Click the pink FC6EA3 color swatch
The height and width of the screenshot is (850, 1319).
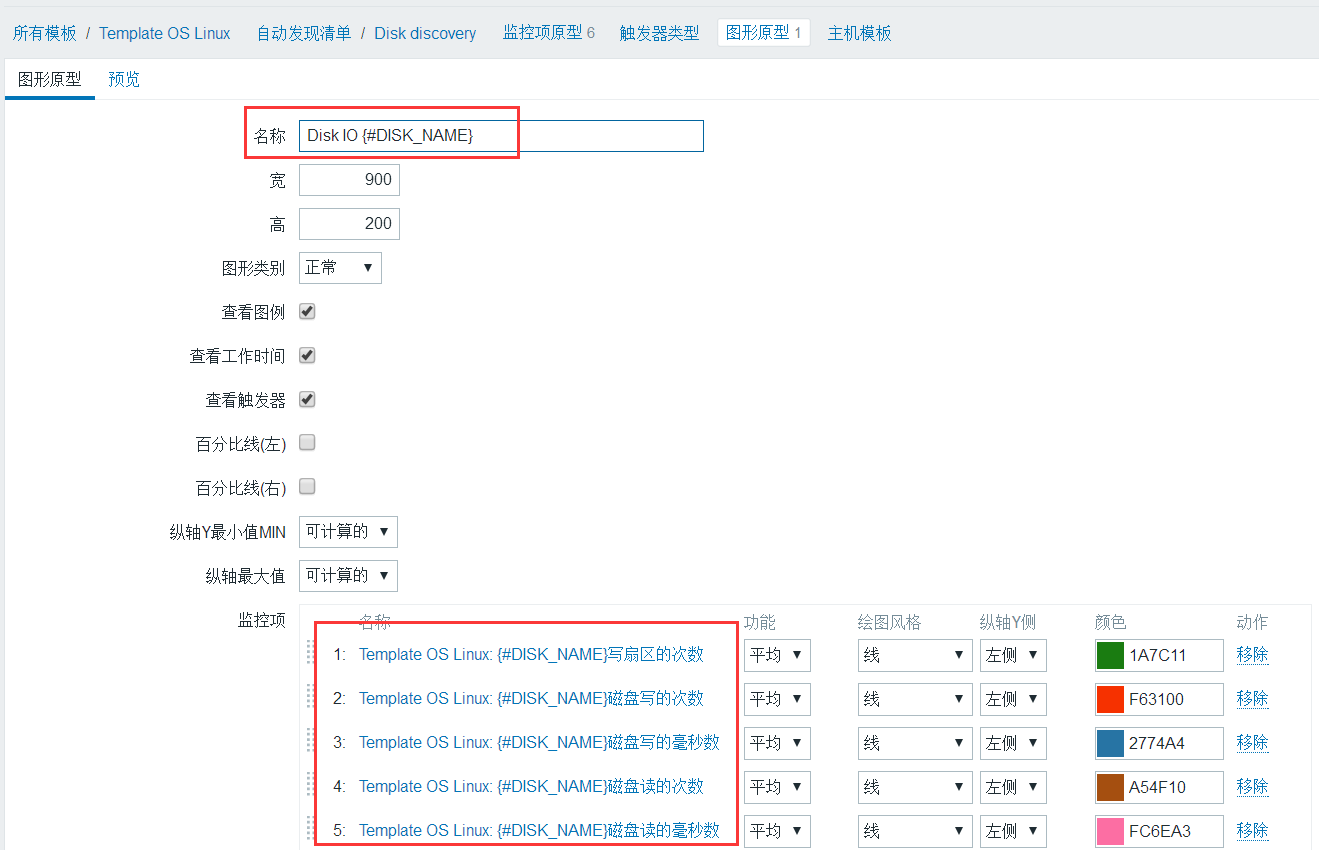tap(1110, 831)
